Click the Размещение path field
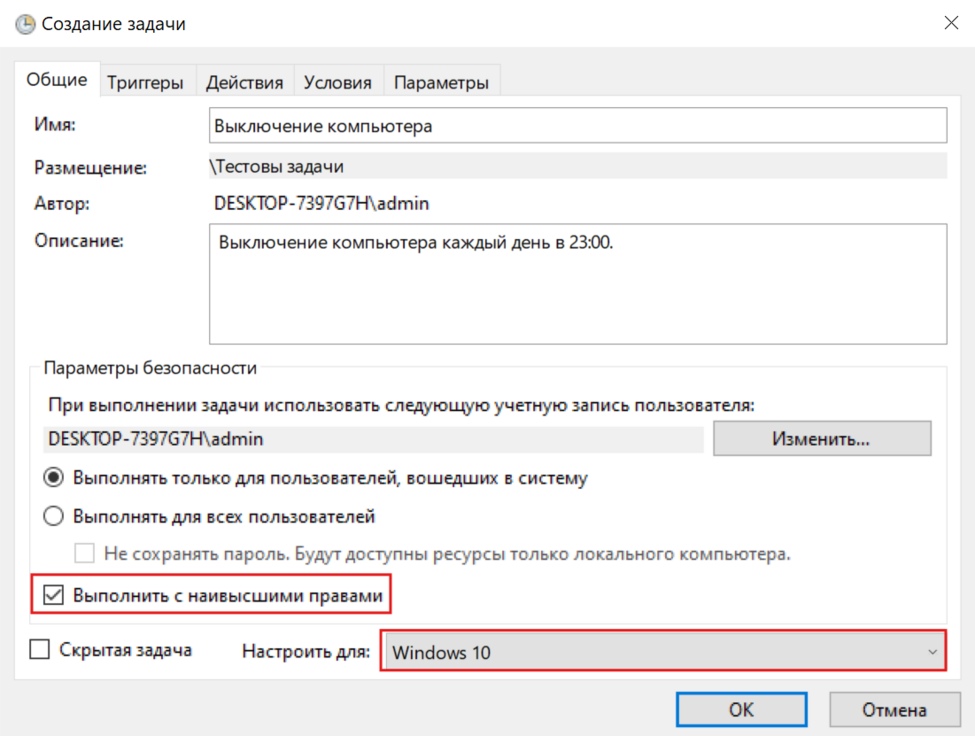 (x=577, y=166)
